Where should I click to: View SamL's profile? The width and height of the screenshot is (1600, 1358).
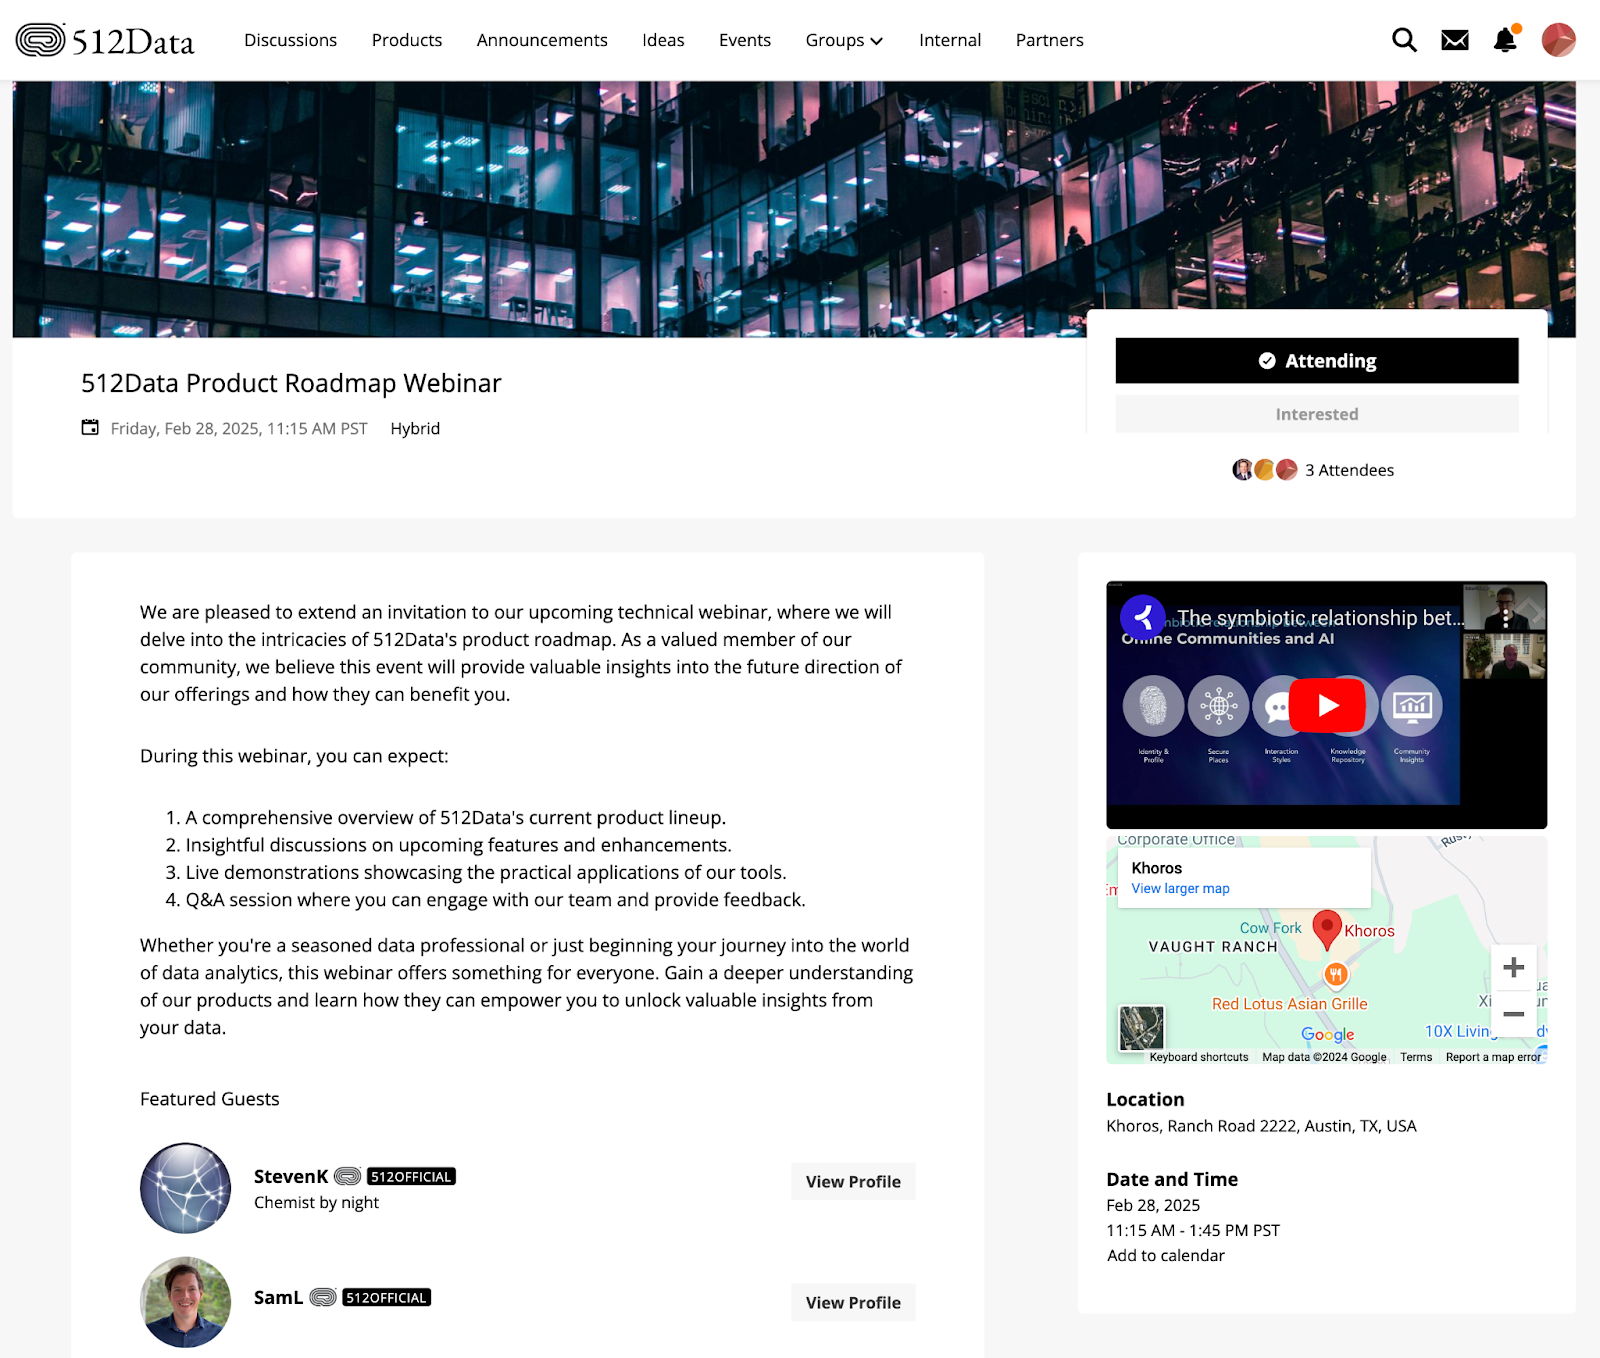853,1303
